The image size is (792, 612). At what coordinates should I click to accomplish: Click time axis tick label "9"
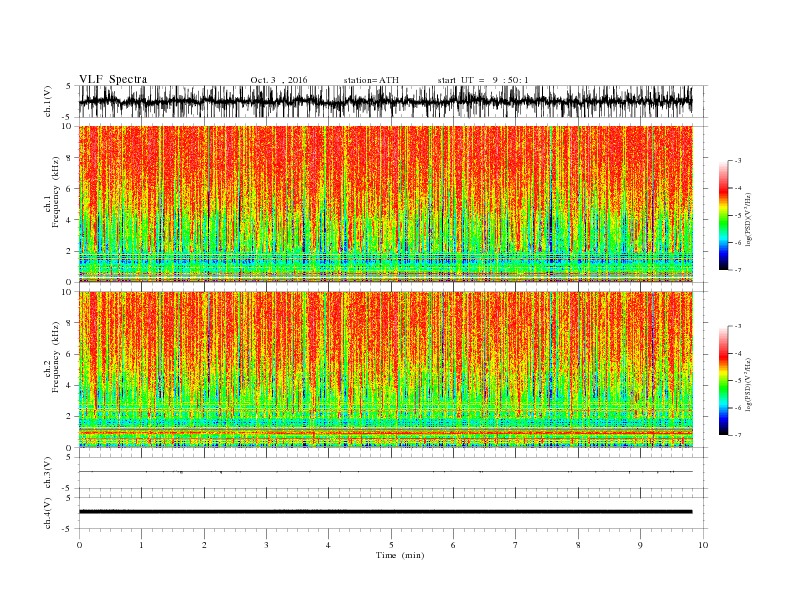(x=640, y=545)
